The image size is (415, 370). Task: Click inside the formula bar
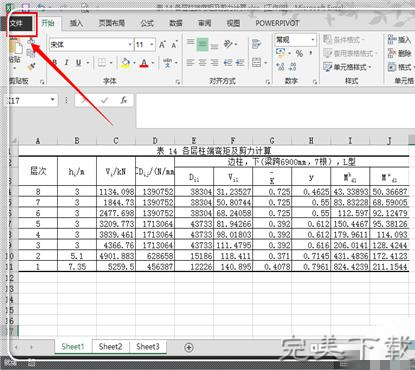tap(275, 111)
